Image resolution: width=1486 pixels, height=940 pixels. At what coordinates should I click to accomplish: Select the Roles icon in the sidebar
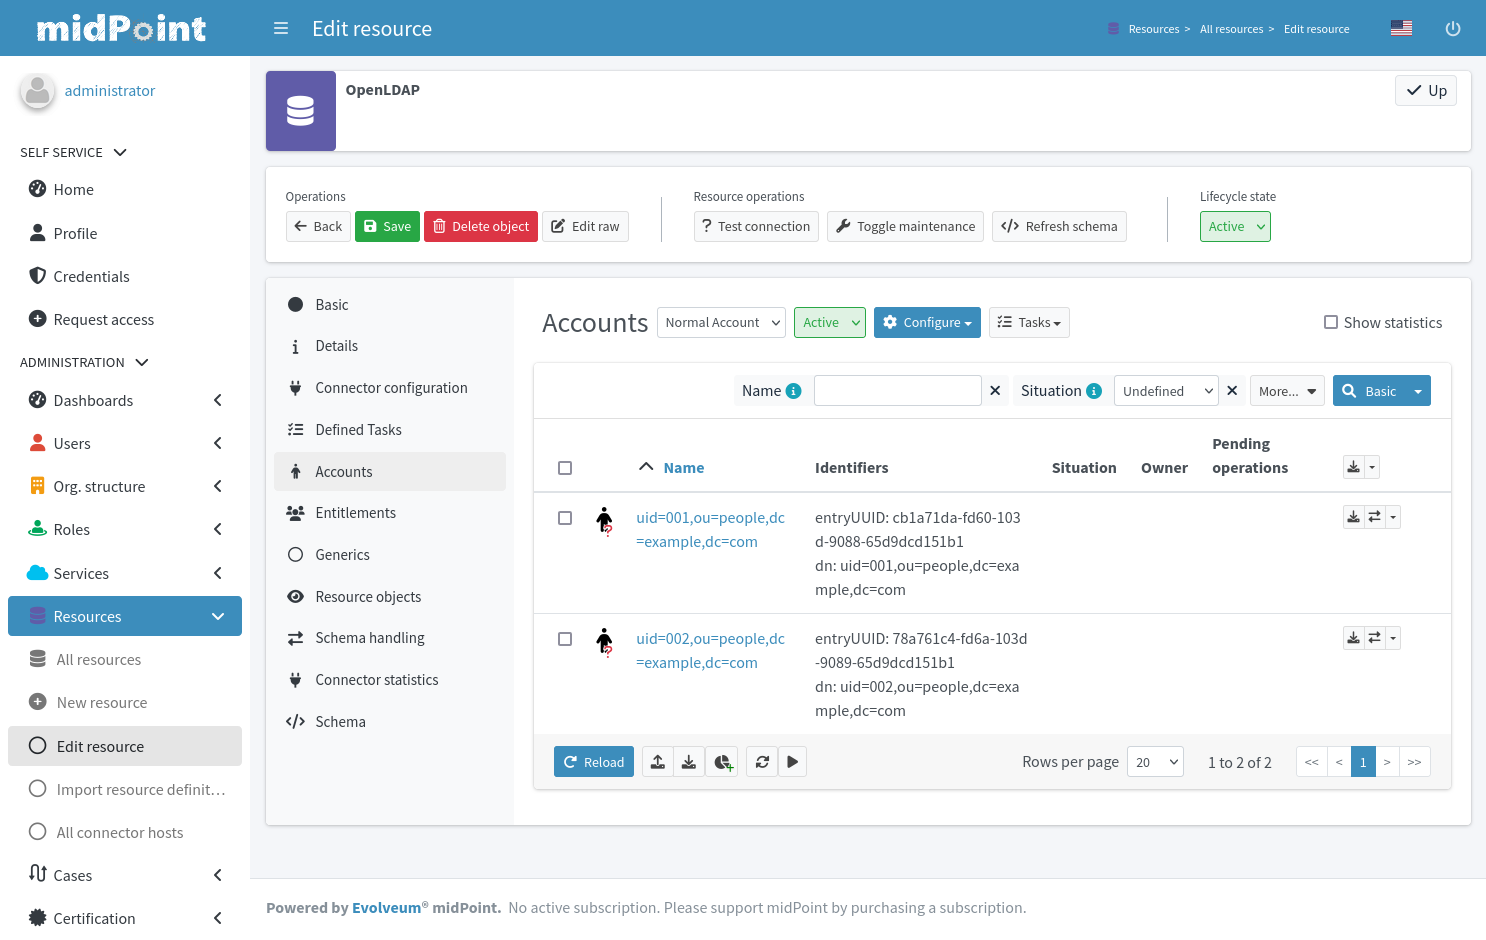tap(38, 529)
